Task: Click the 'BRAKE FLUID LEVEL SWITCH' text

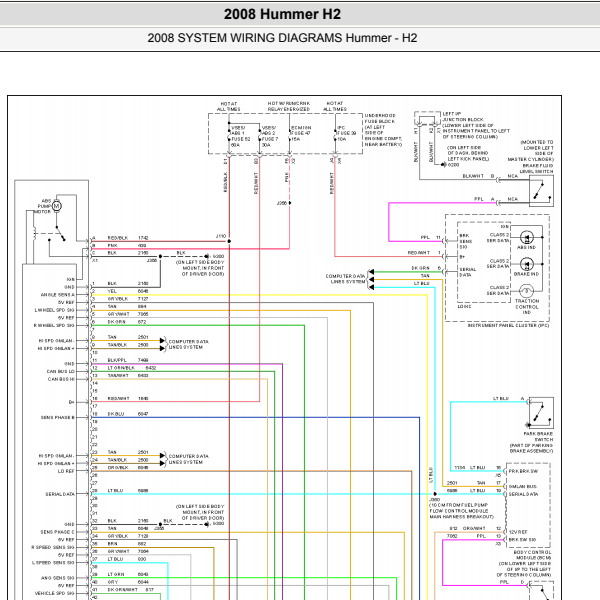Action: pos(538,169)
